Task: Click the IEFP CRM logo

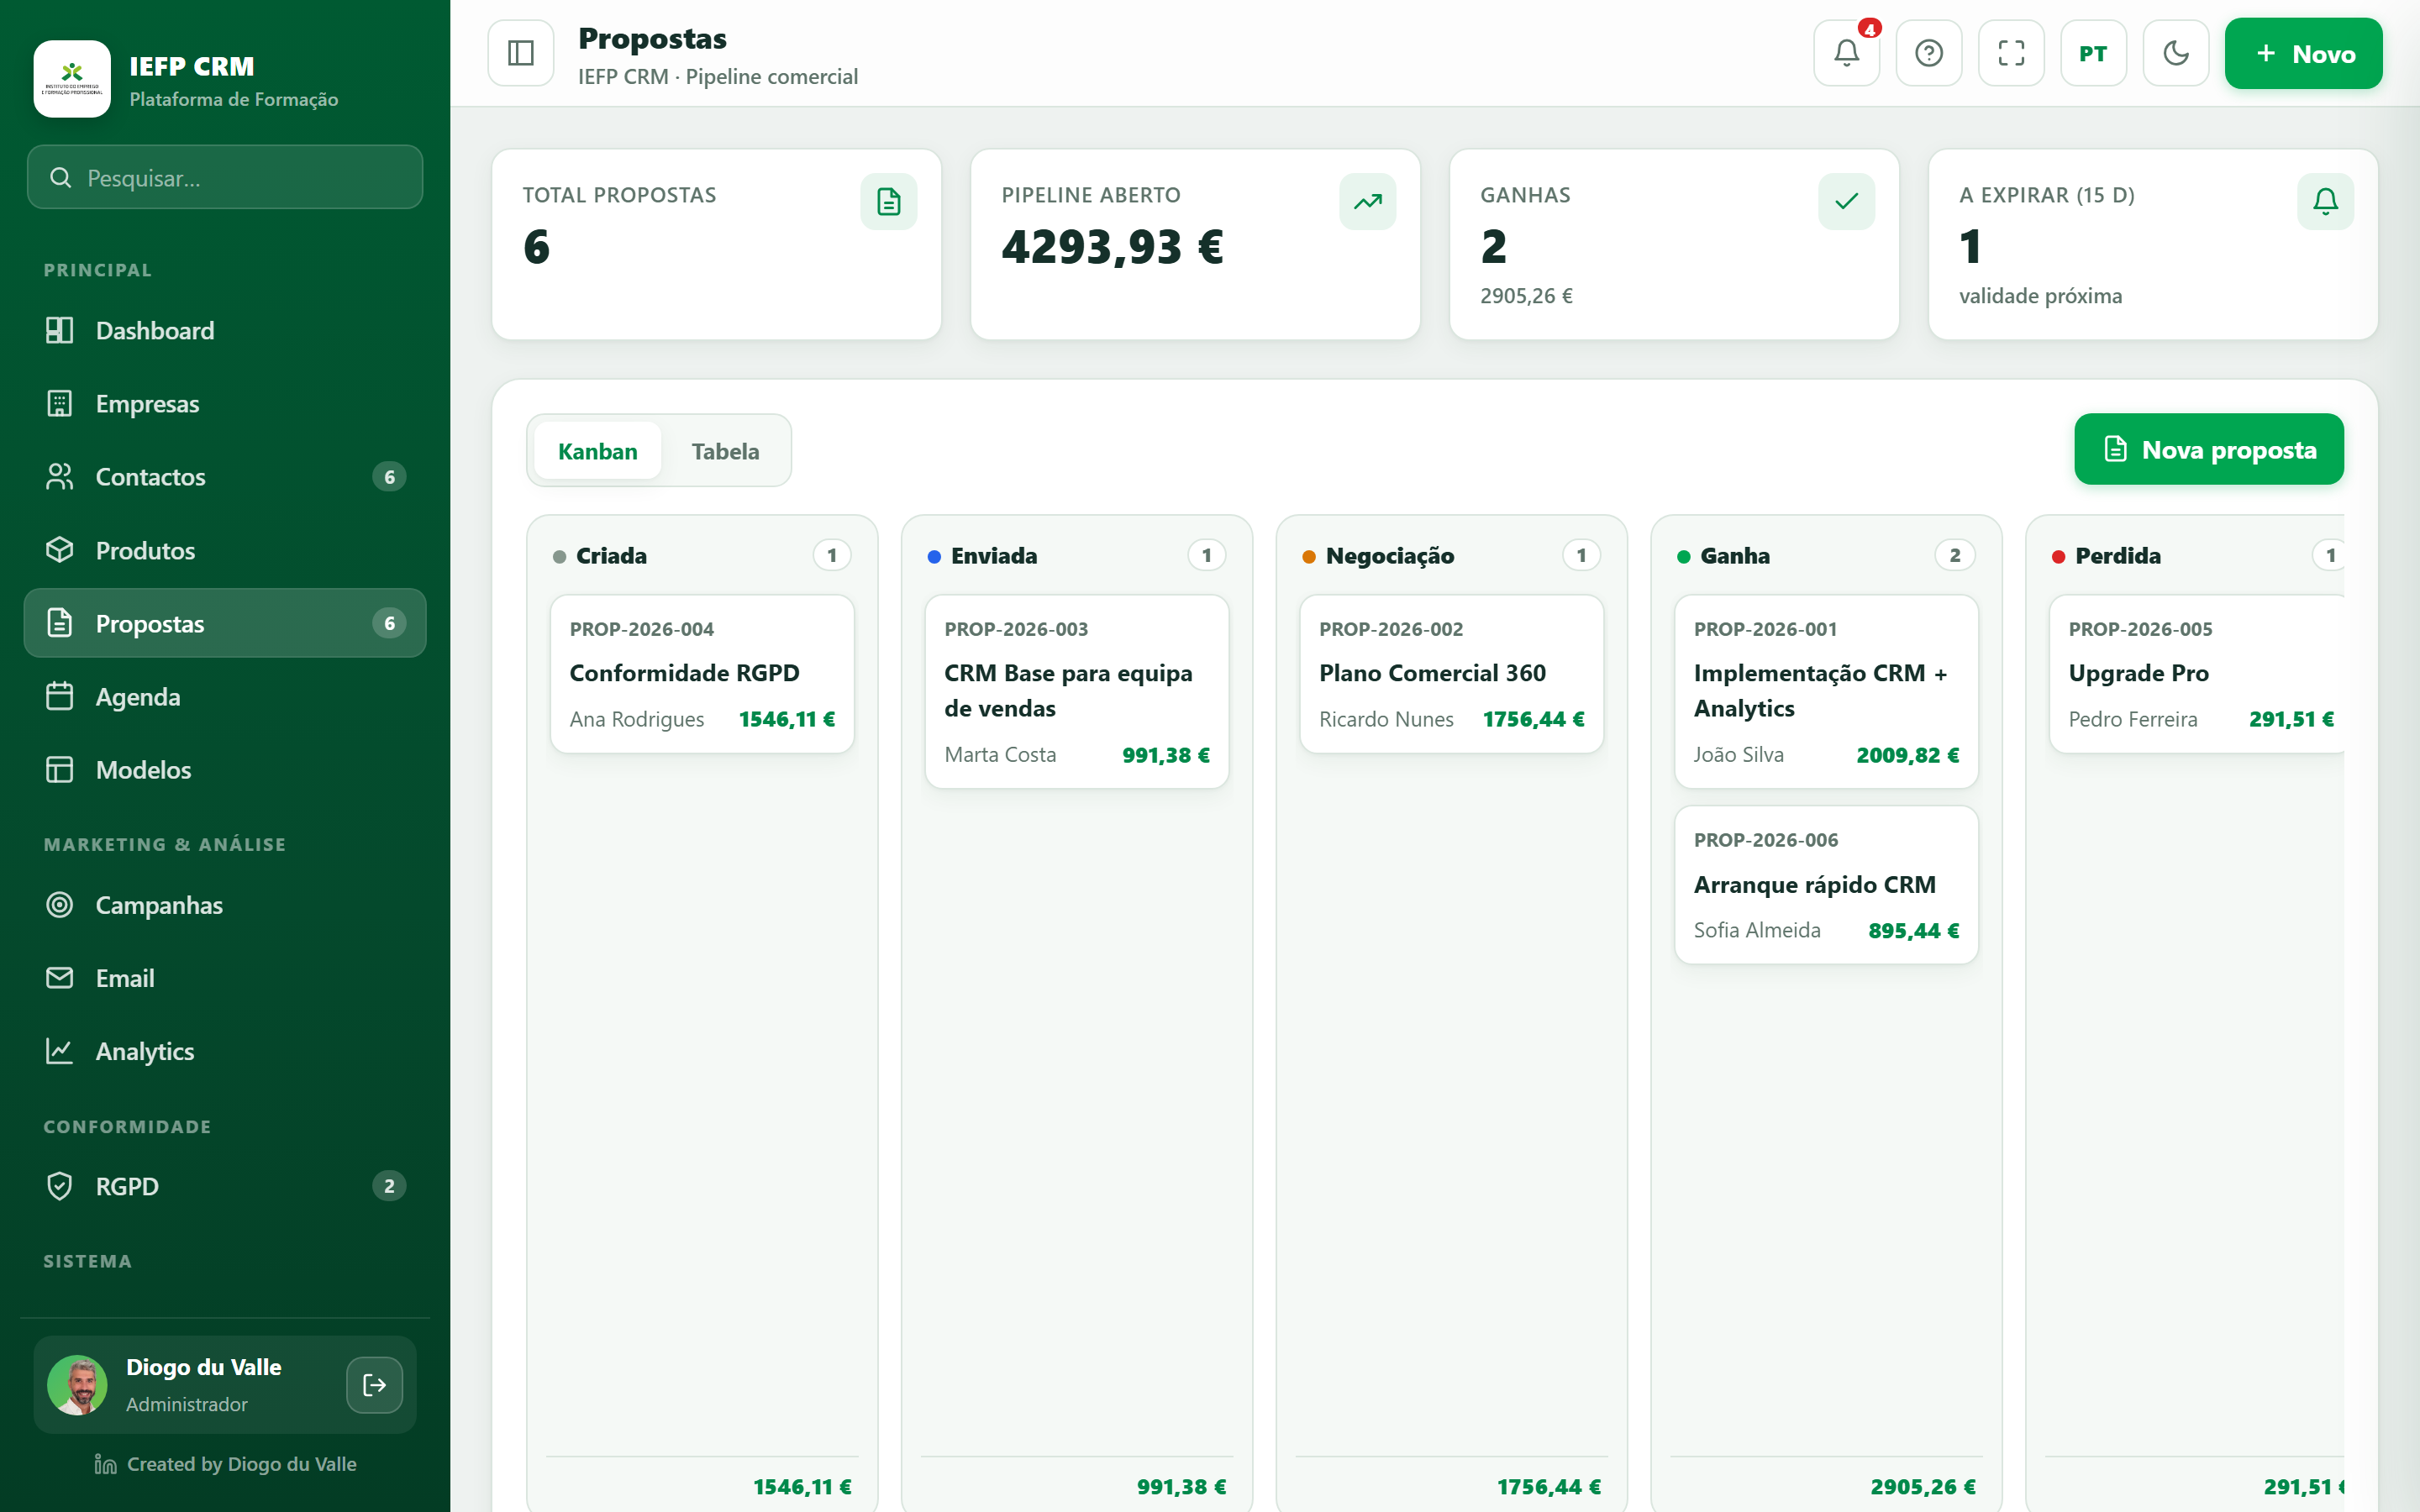Action: 72,79
